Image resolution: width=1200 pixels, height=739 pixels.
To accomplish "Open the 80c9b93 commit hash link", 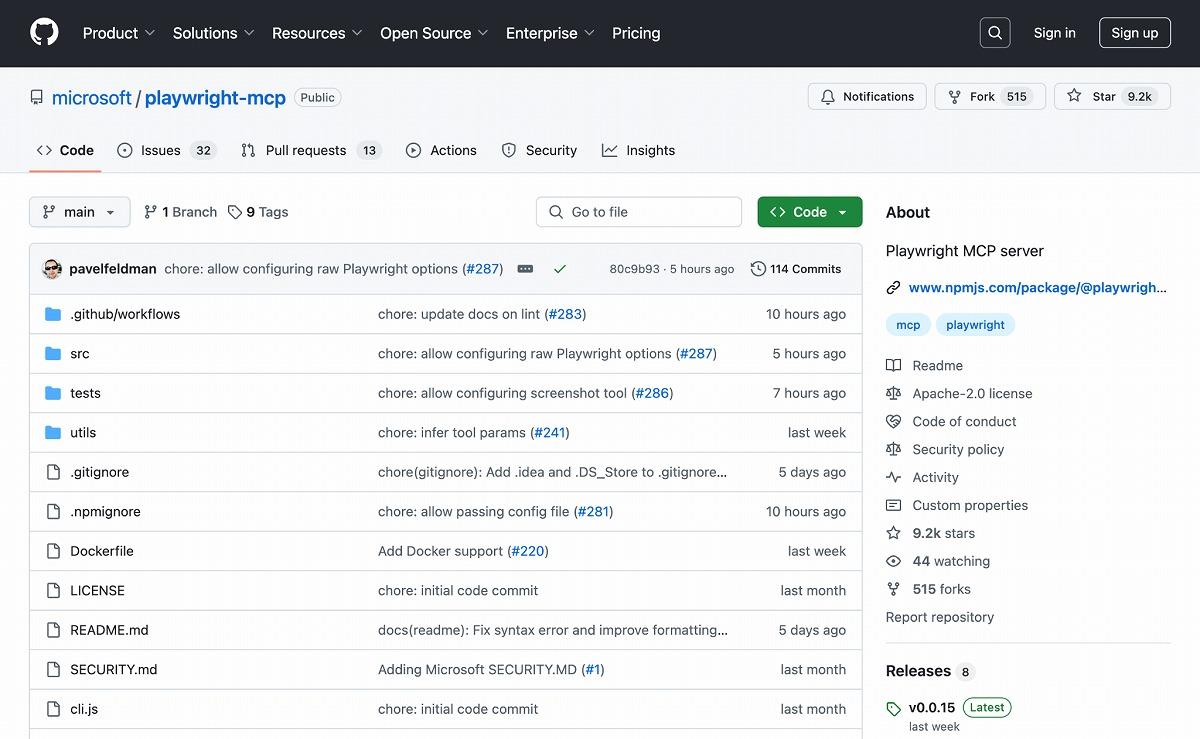I will point(635,269).
